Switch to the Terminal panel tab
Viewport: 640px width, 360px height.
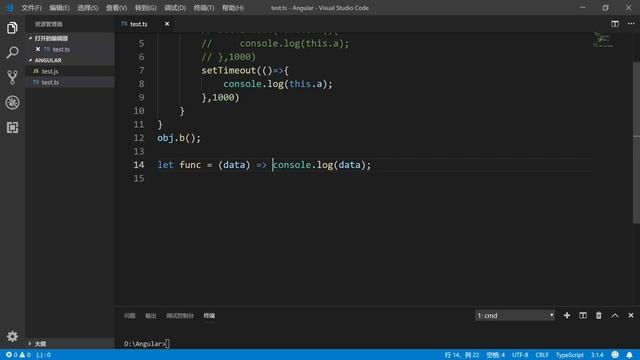click(x=209, y=316)
